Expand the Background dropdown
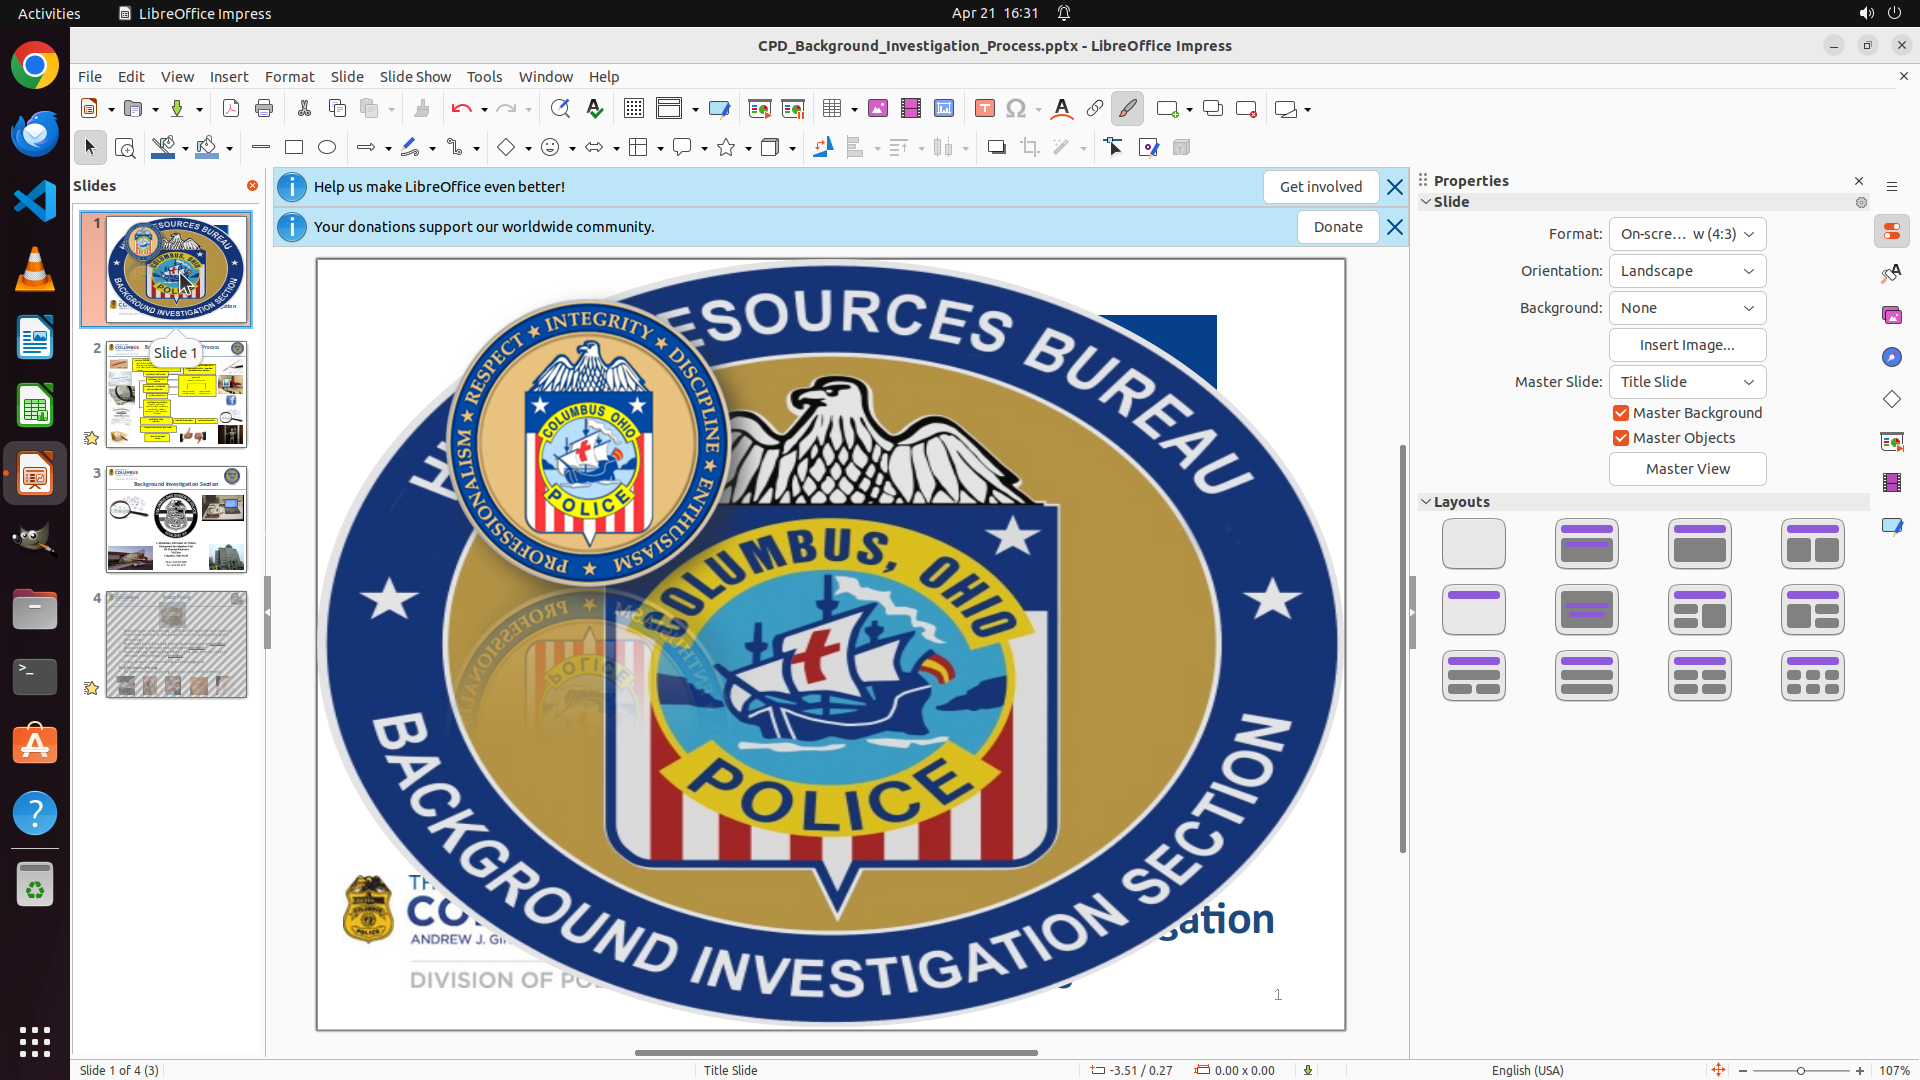 point(1687,308)
